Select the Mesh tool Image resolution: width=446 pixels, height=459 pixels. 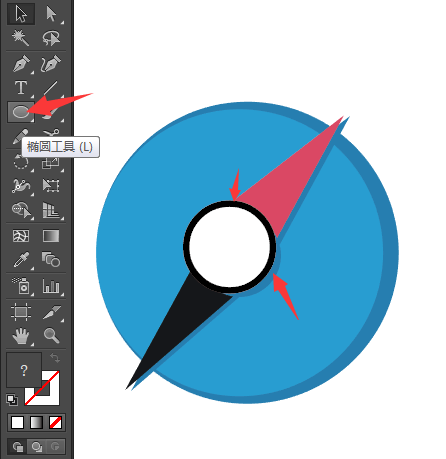click(x=21, y=236)
